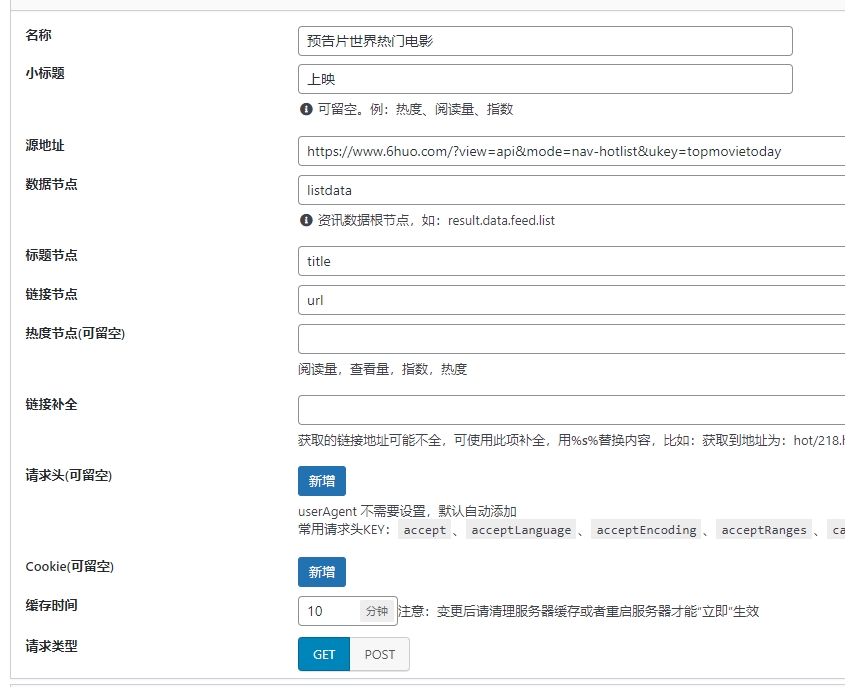Click info icon beside 资讯数据根节点 hint
845x687 pixels.
pyautogui.click(x=306, y=220)
